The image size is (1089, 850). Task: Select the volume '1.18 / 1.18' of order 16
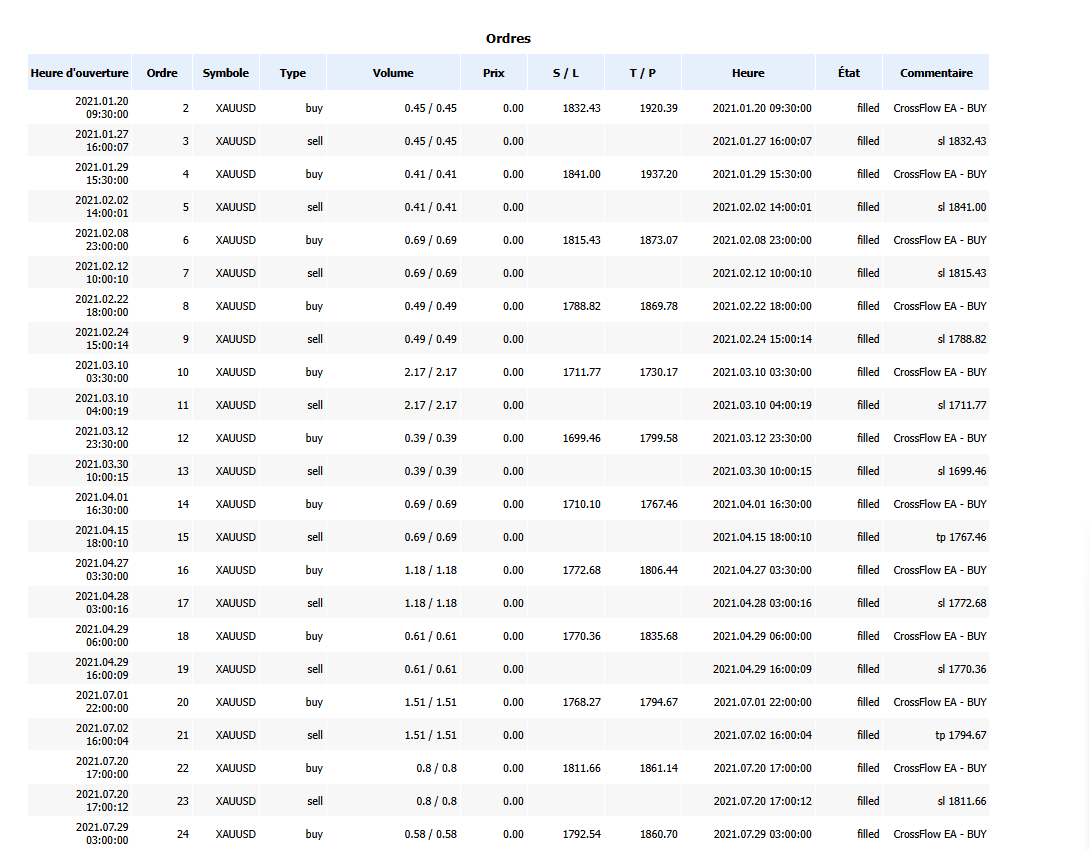431,570
